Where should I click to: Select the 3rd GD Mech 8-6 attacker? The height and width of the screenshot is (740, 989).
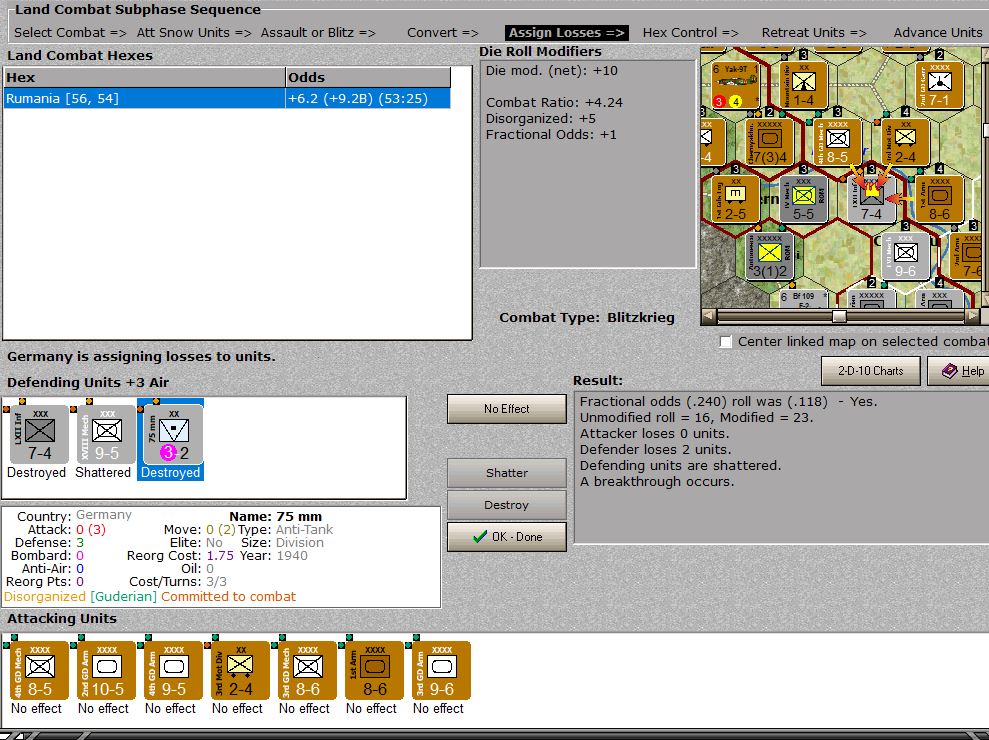(307, 670)
